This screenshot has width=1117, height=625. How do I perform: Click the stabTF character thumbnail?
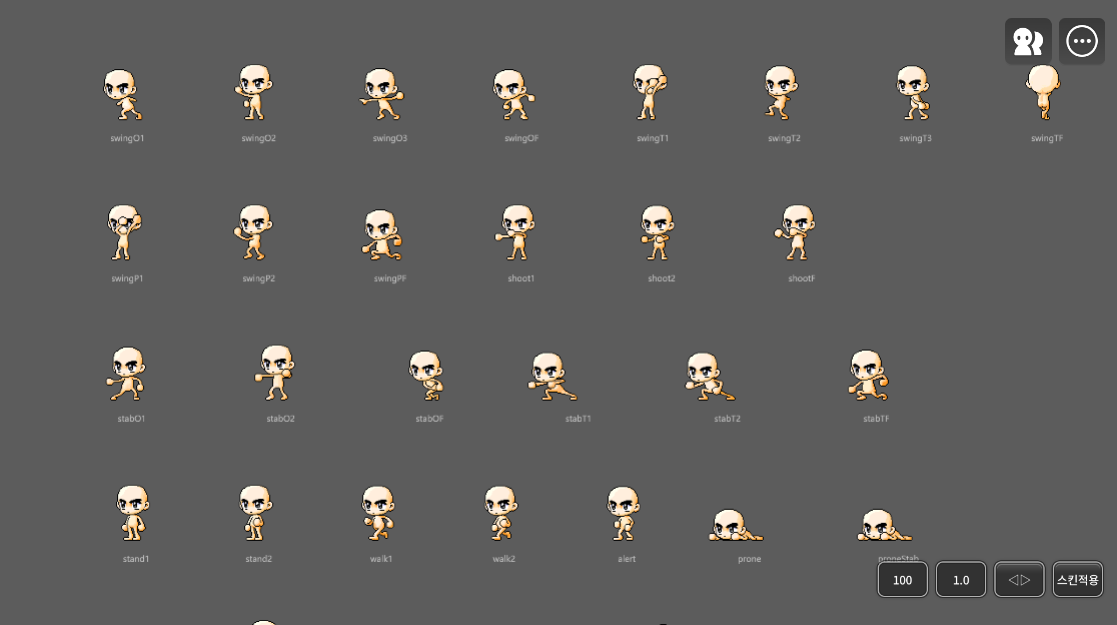(867, 375)
